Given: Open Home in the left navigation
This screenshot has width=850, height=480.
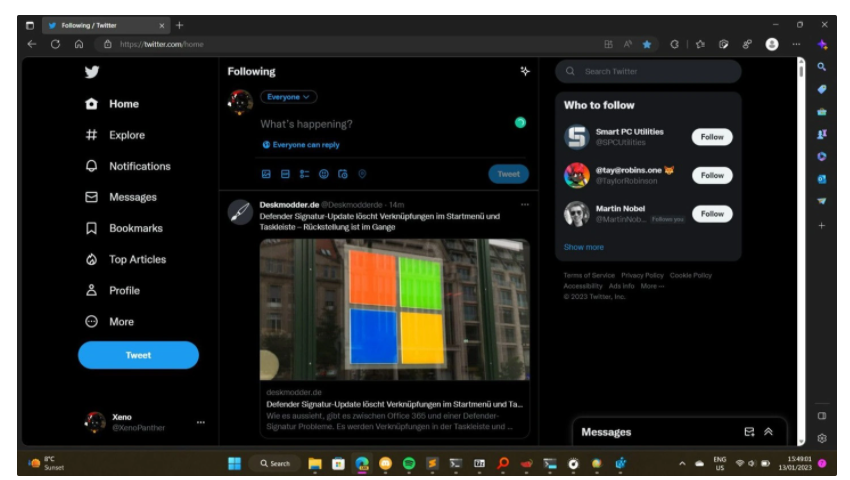Looking at the screenshot, I should click(x=112, y=104).
